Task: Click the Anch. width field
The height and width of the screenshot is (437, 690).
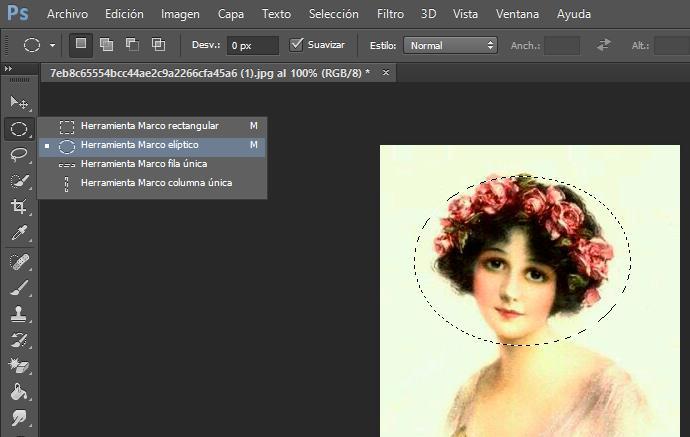Action: pyautogui.click(x=562, y=45)
